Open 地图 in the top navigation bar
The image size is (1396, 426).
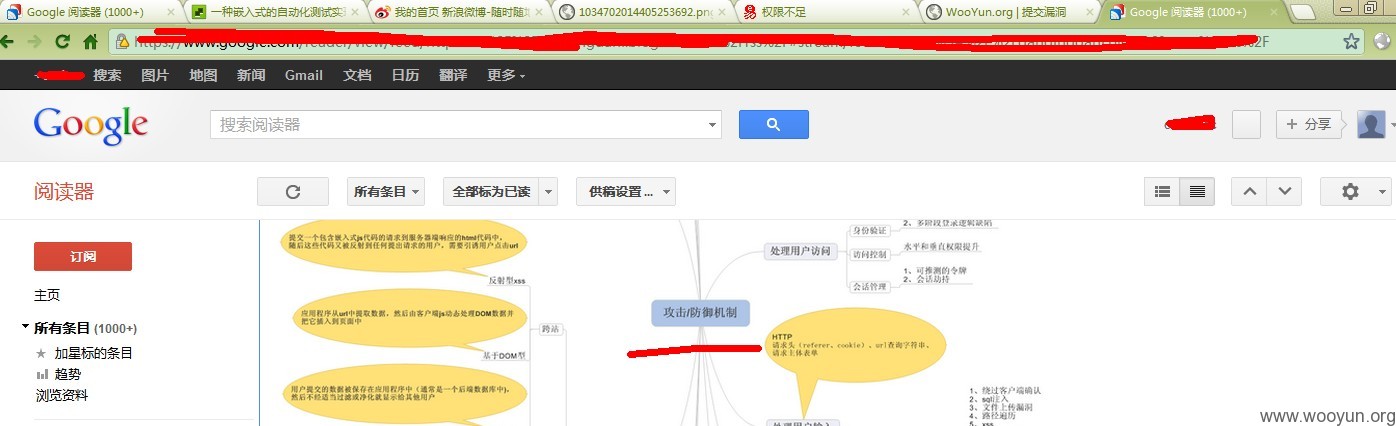click(203, 75)
